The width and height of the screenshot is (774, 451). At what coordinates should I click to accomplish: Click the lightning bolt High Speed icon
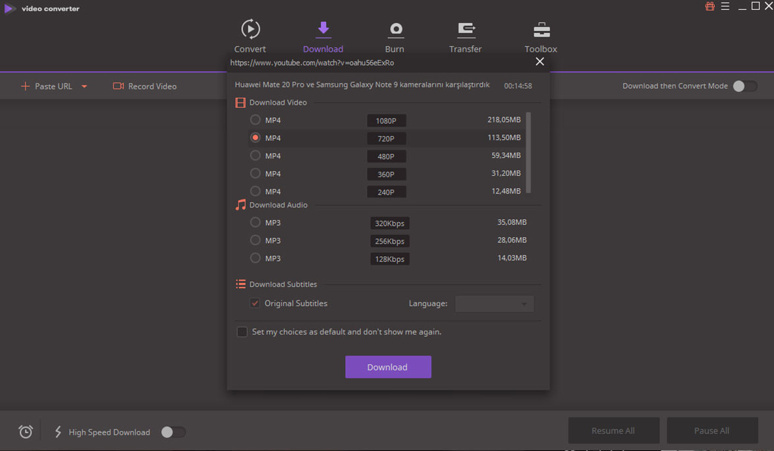(x=58, y=432)
